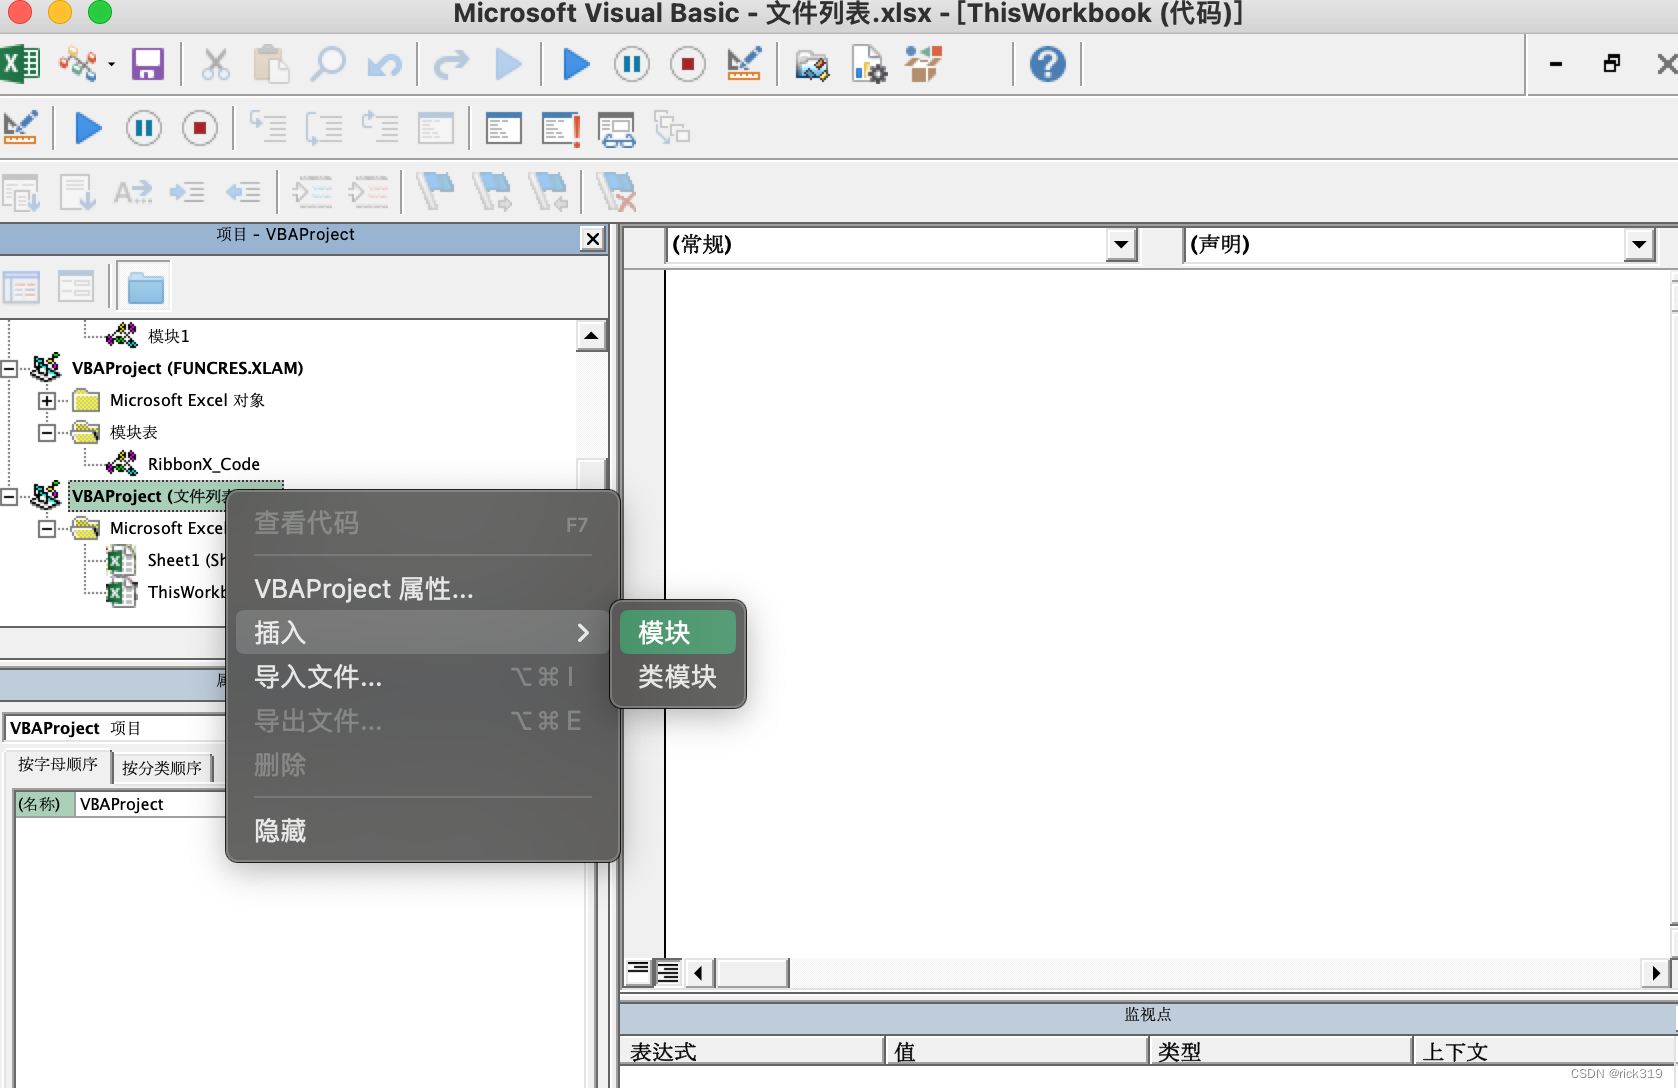1678x1088 pixels.
Task: Click View Code icon in project panel
Action: coord(21,288)
